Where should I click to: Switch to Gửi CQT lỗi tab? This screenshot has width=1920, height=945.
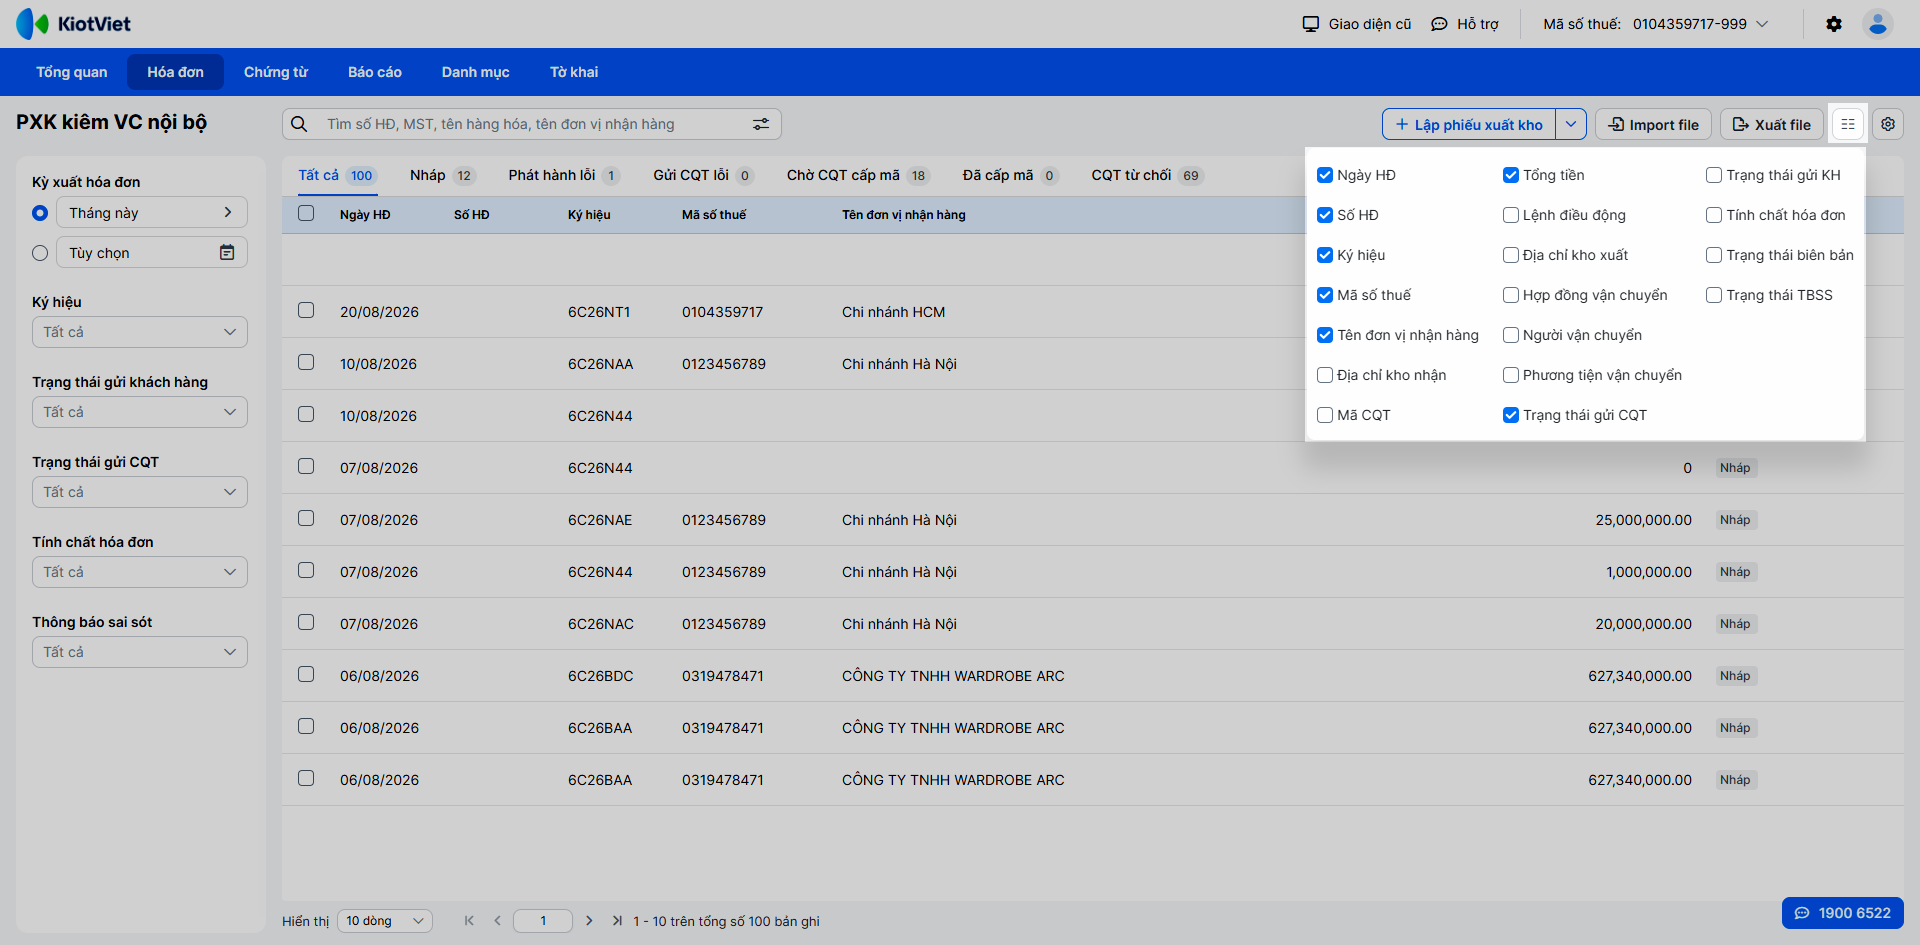pyautogui.click(x=704, y=175)
